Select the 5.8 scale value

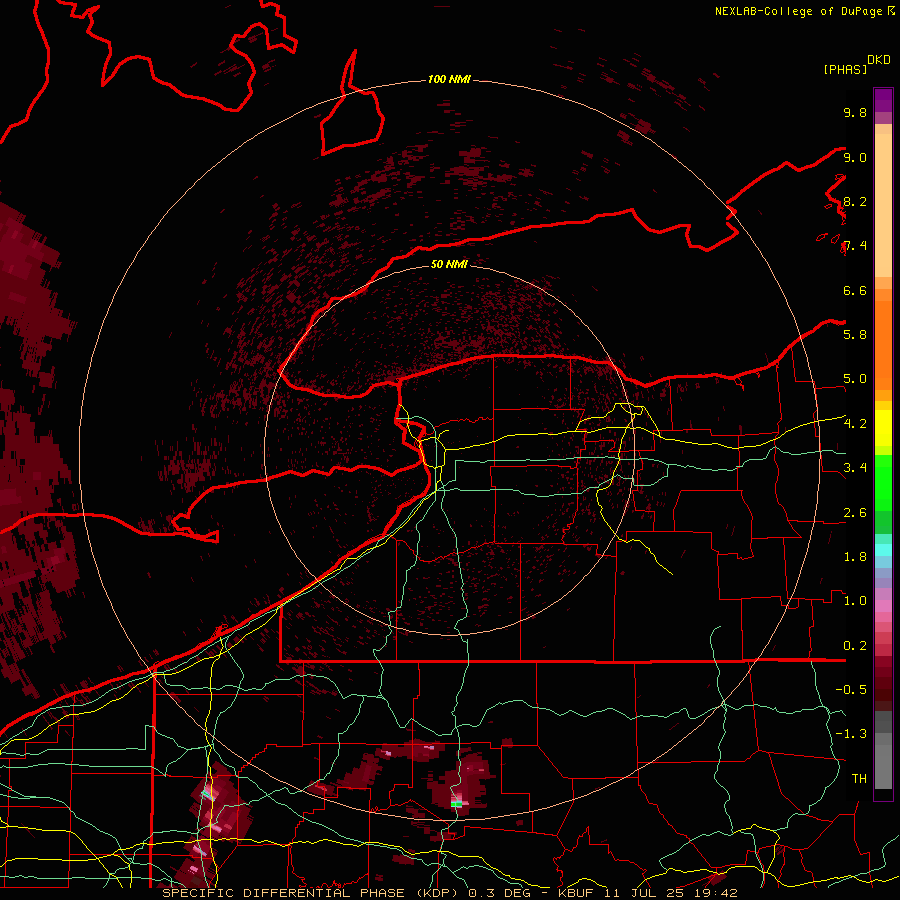tap(855, 335)
